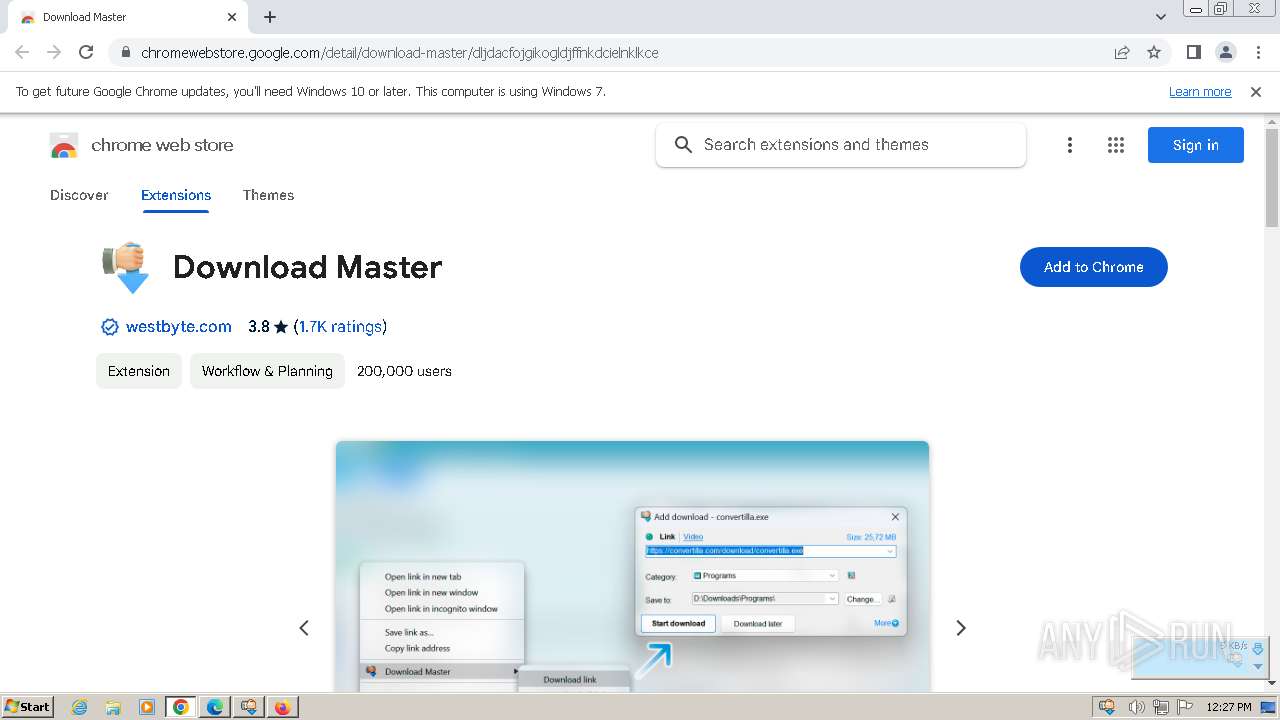The width and height of the screenshot is (1280, 720).
Task: Show next screenshot in the carousel
Action: point(961,628)
